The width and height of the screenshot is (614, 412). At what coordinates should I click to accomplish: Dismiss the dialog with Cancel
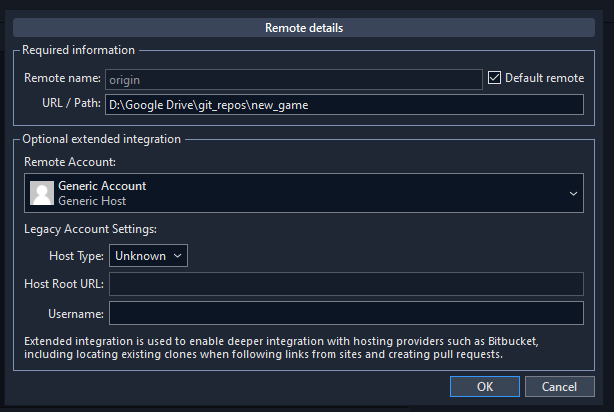point(560,387)
